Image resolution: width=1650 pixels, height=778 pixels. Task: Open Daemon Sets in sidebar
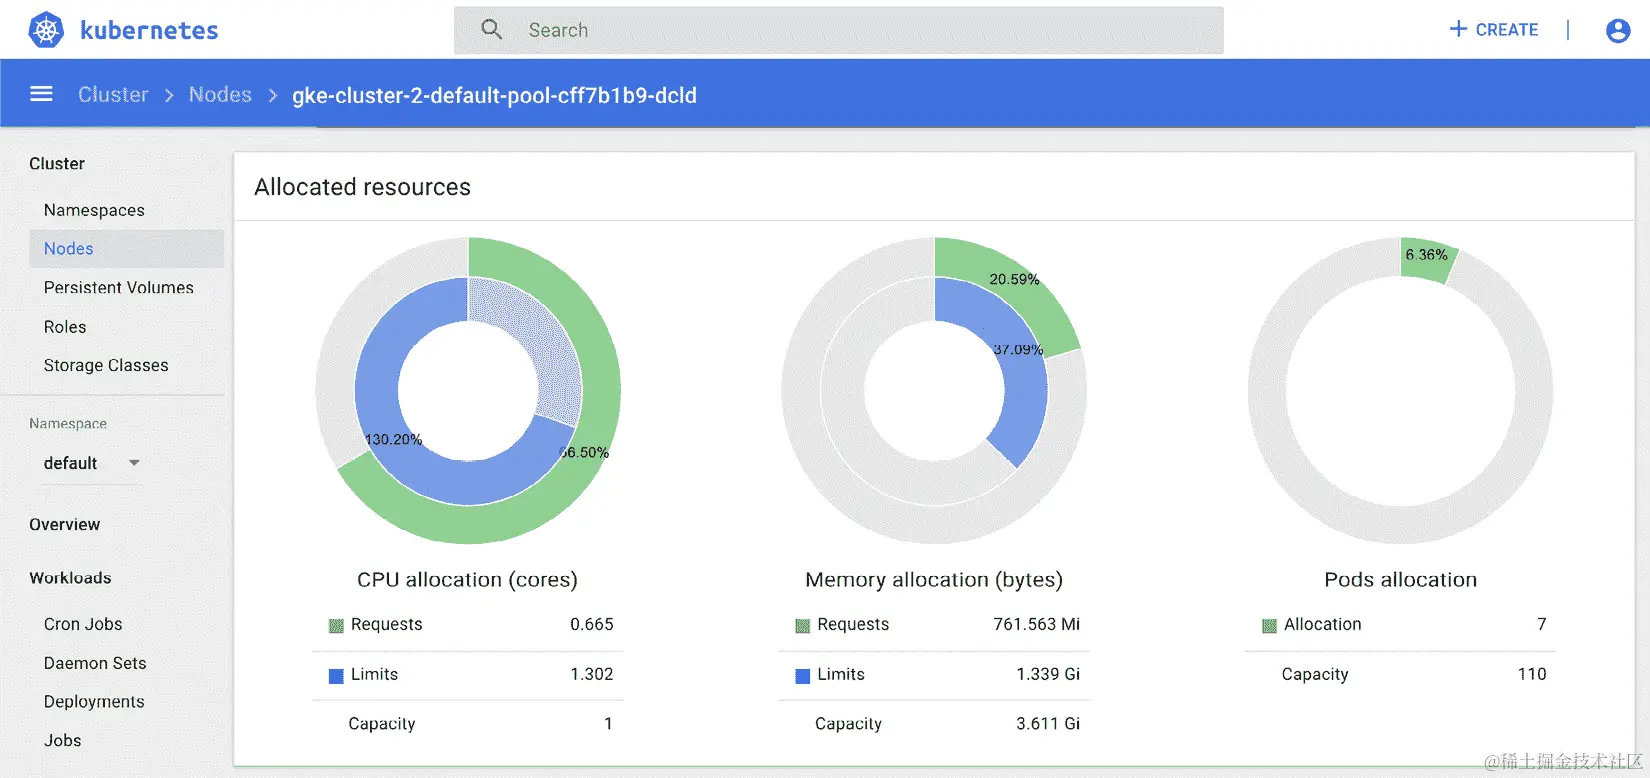(95, 663)
